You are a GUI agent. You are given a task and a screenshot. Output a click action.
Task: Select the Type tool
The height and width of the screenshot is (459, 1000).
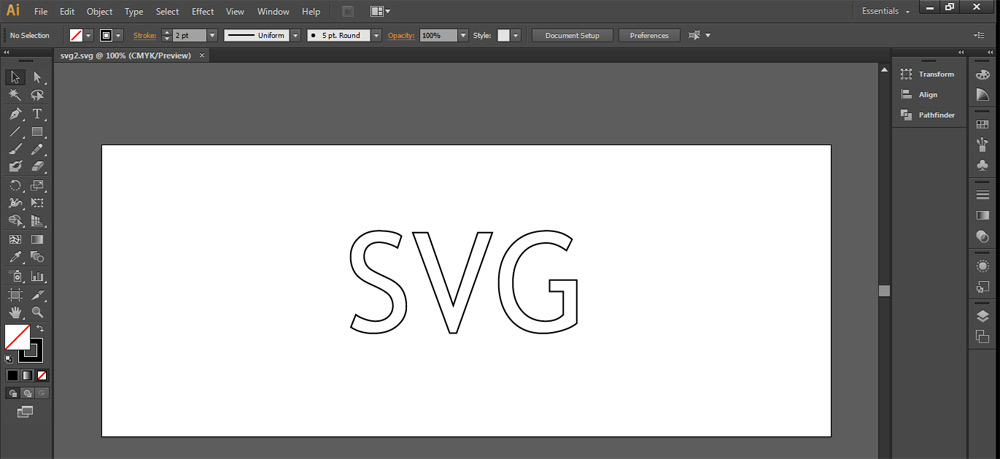(x=37, y=114)
